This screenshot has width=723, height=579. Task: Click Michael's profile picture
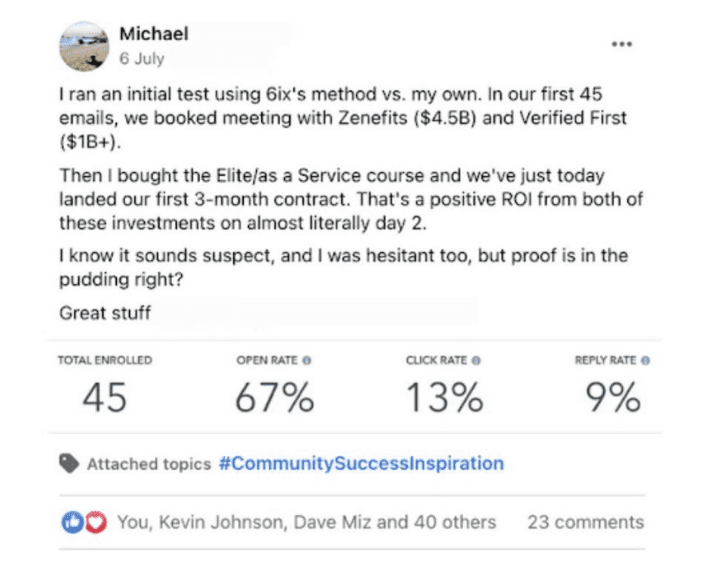[84, 47]
